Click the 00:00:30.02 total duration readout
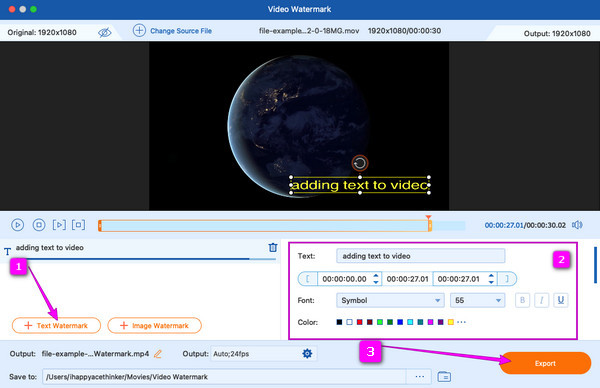 coord(546,225)
